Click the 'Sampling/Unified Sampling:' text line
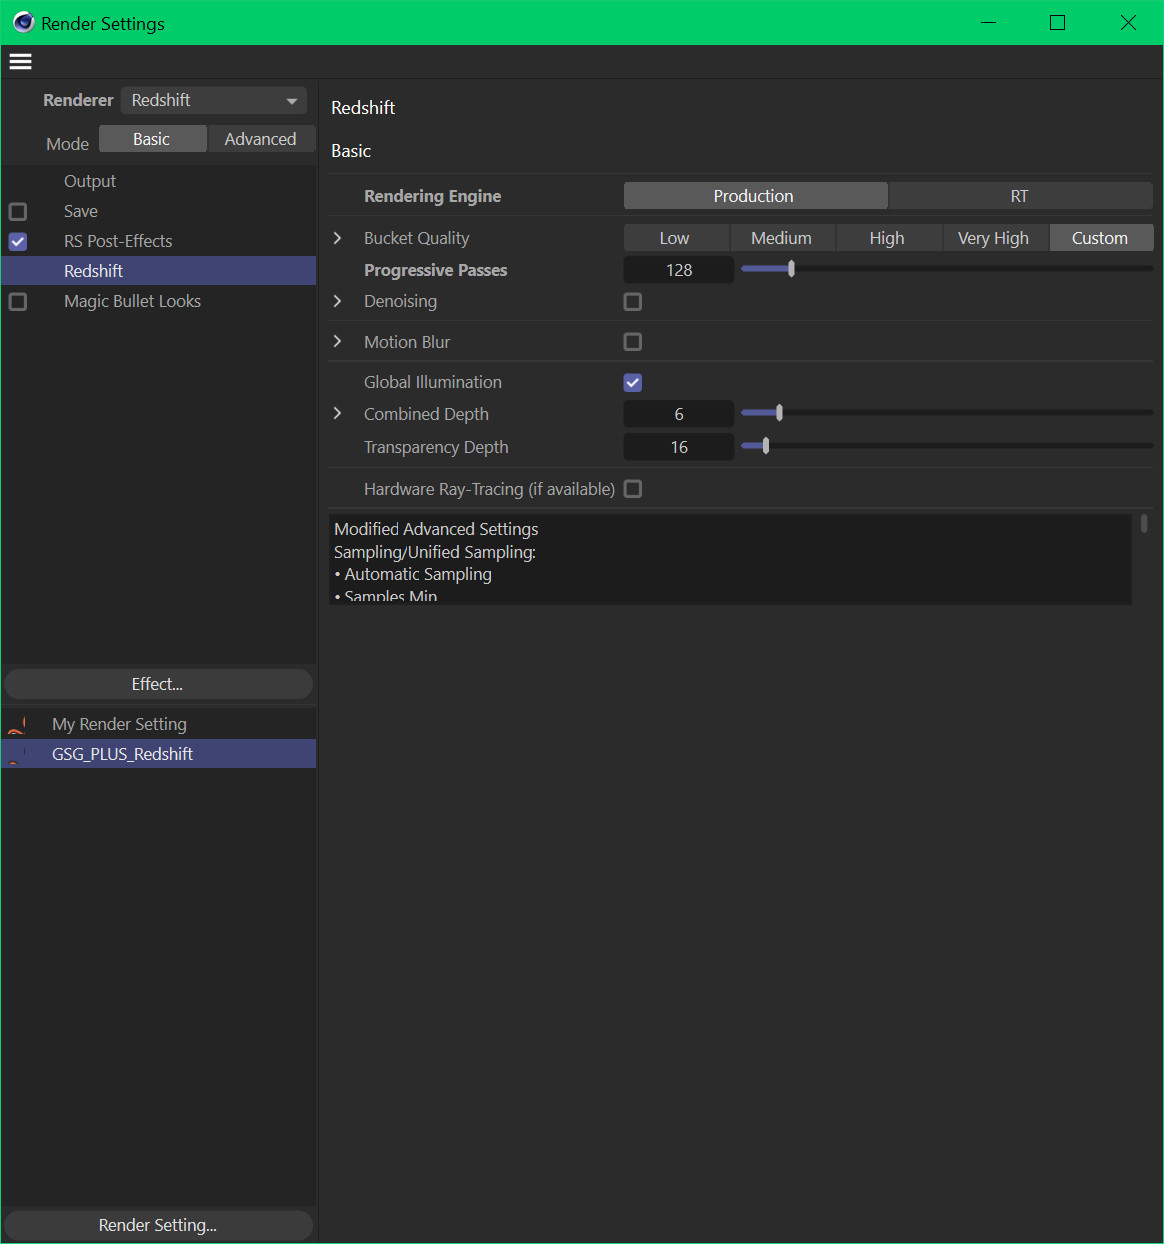Image resolution: width=1164 pixels, height=1244 pixels. click(x=435, y=552)
